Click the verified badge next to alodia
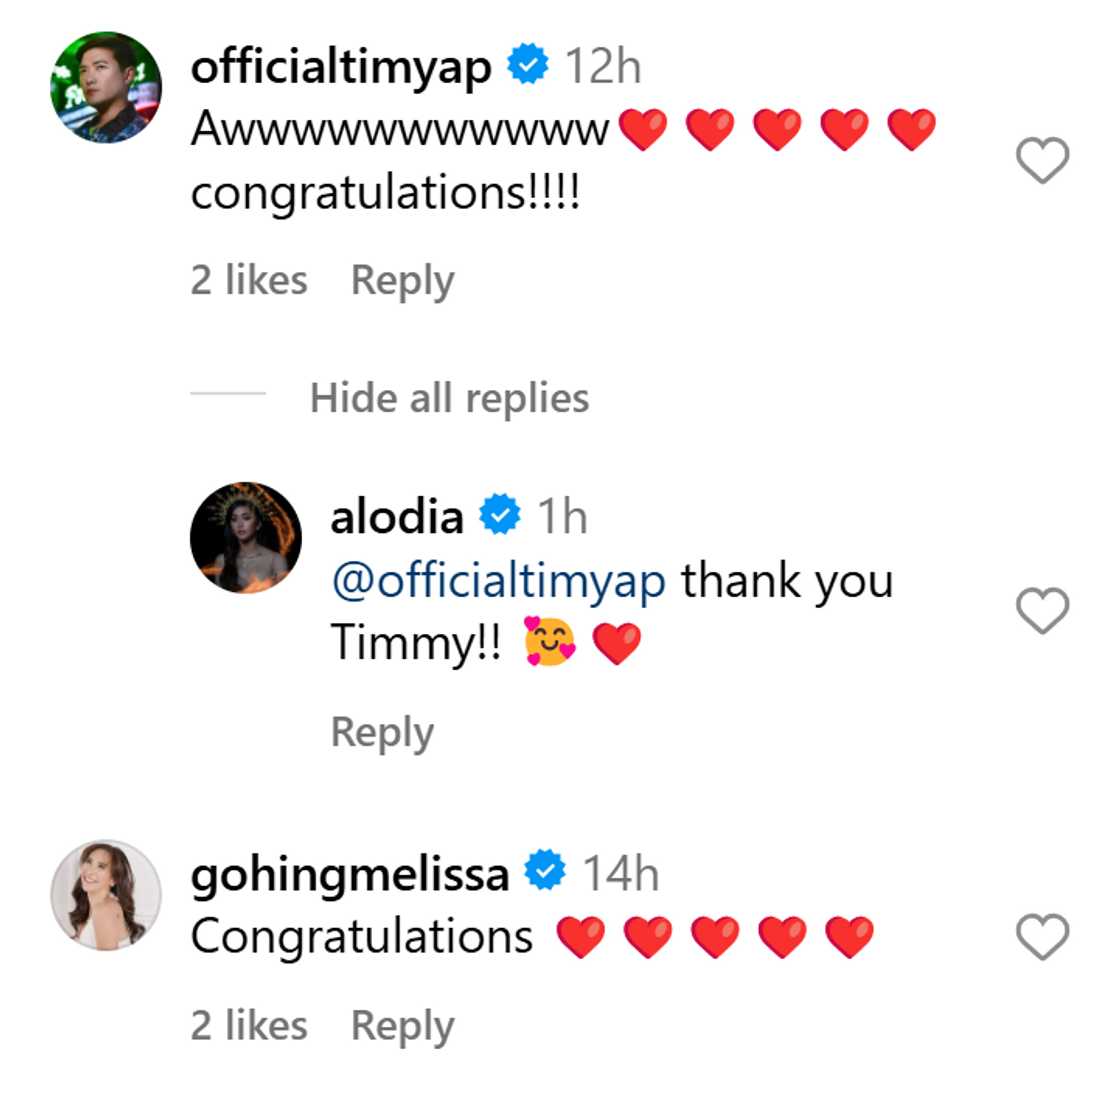 coord(500,516)
